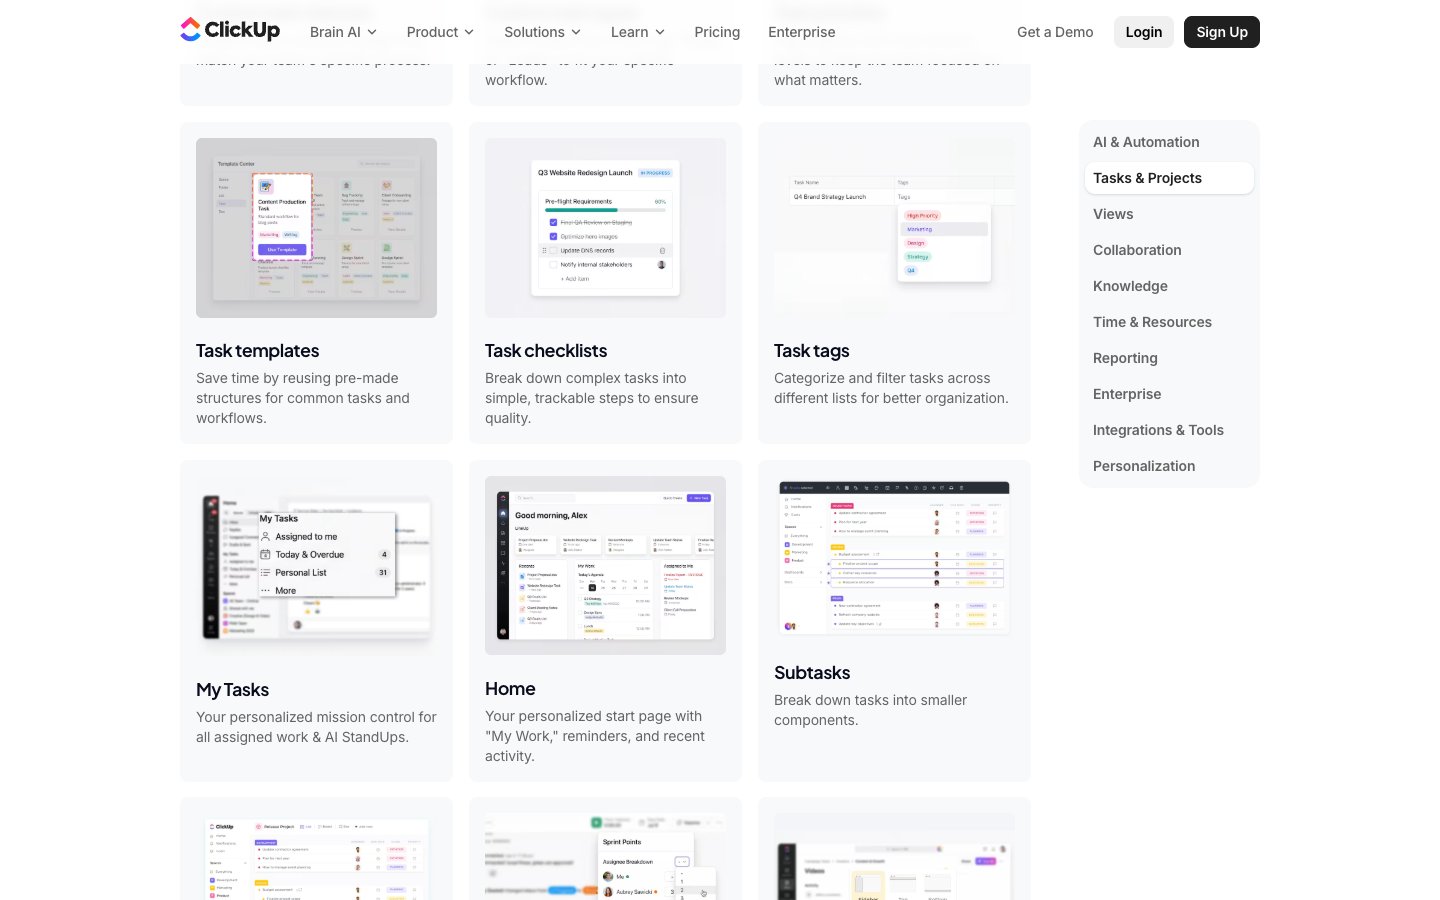Open Integrations & Tools category
Viewport: 1440px width, 900px height.
tap(1158, 430)
